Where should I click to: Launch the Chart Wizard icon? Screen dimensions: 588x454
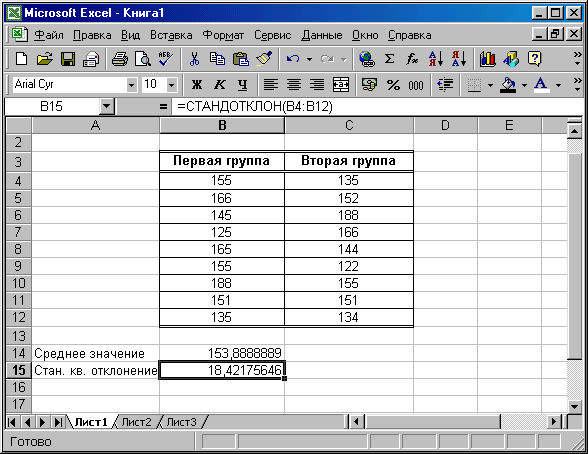click(488, 59)
